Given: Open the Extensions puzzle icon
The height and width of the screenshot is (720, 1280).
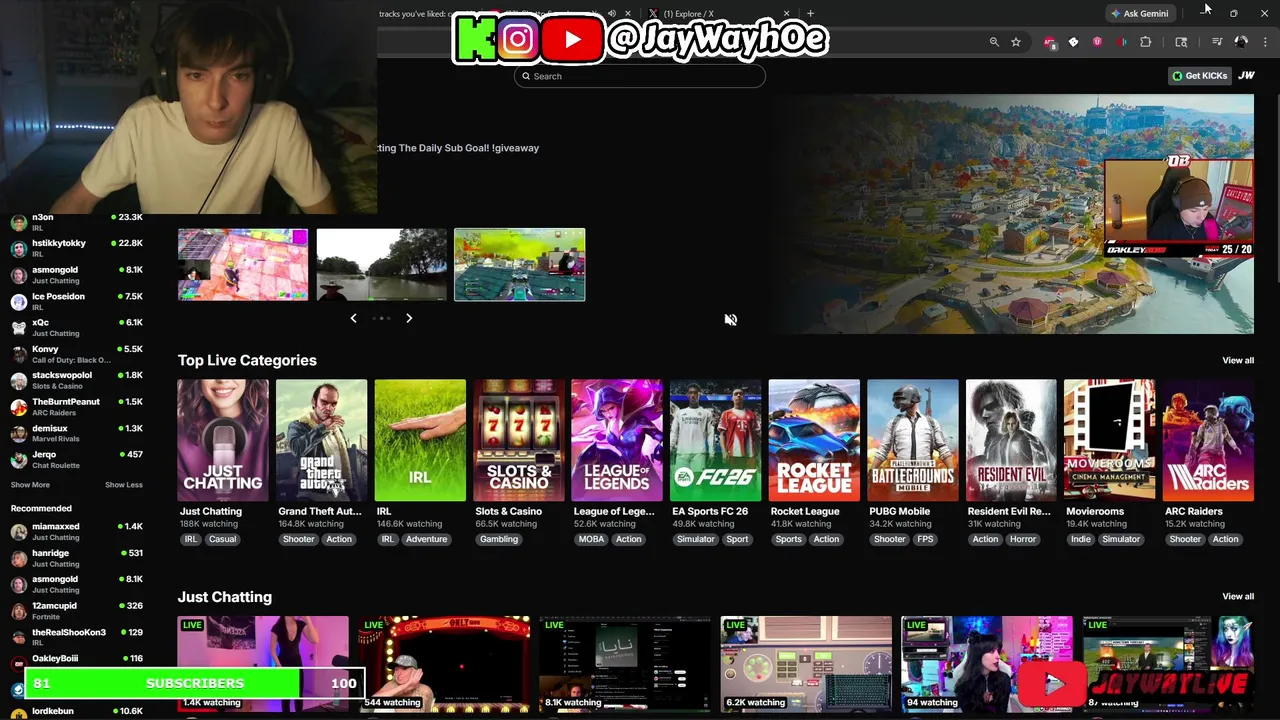Looking at the screenshot, I should click(x=1146, y=42).
